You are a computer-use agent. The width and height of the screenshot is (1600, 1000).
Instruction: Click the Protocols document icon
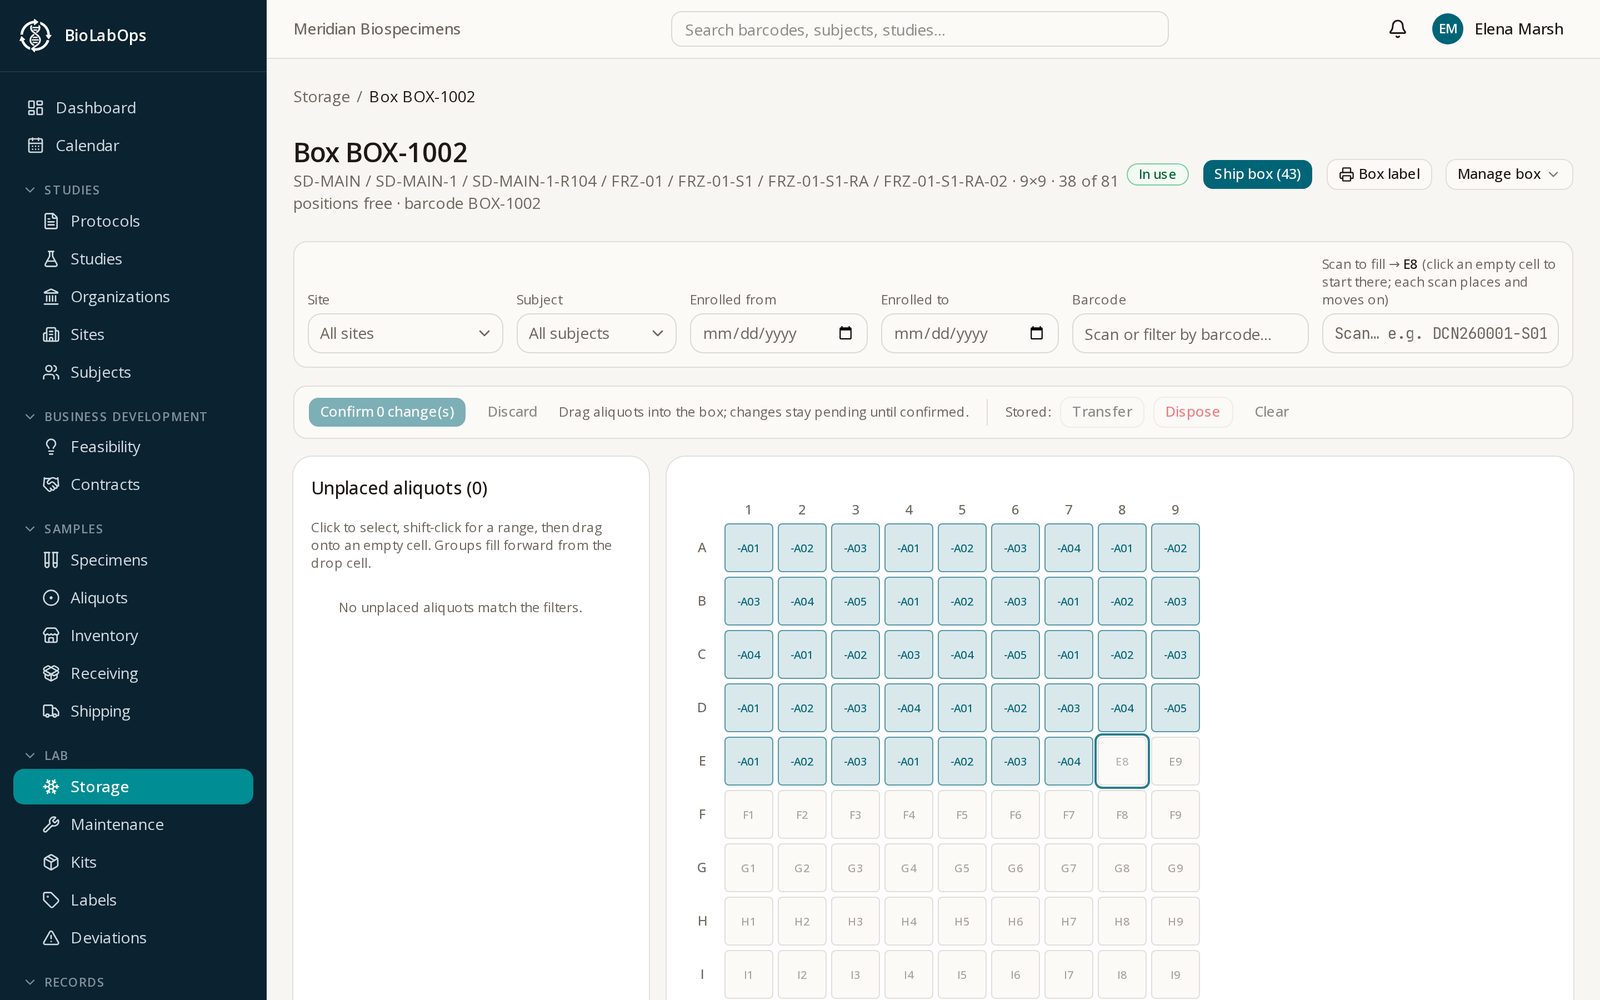click(51, 221)
